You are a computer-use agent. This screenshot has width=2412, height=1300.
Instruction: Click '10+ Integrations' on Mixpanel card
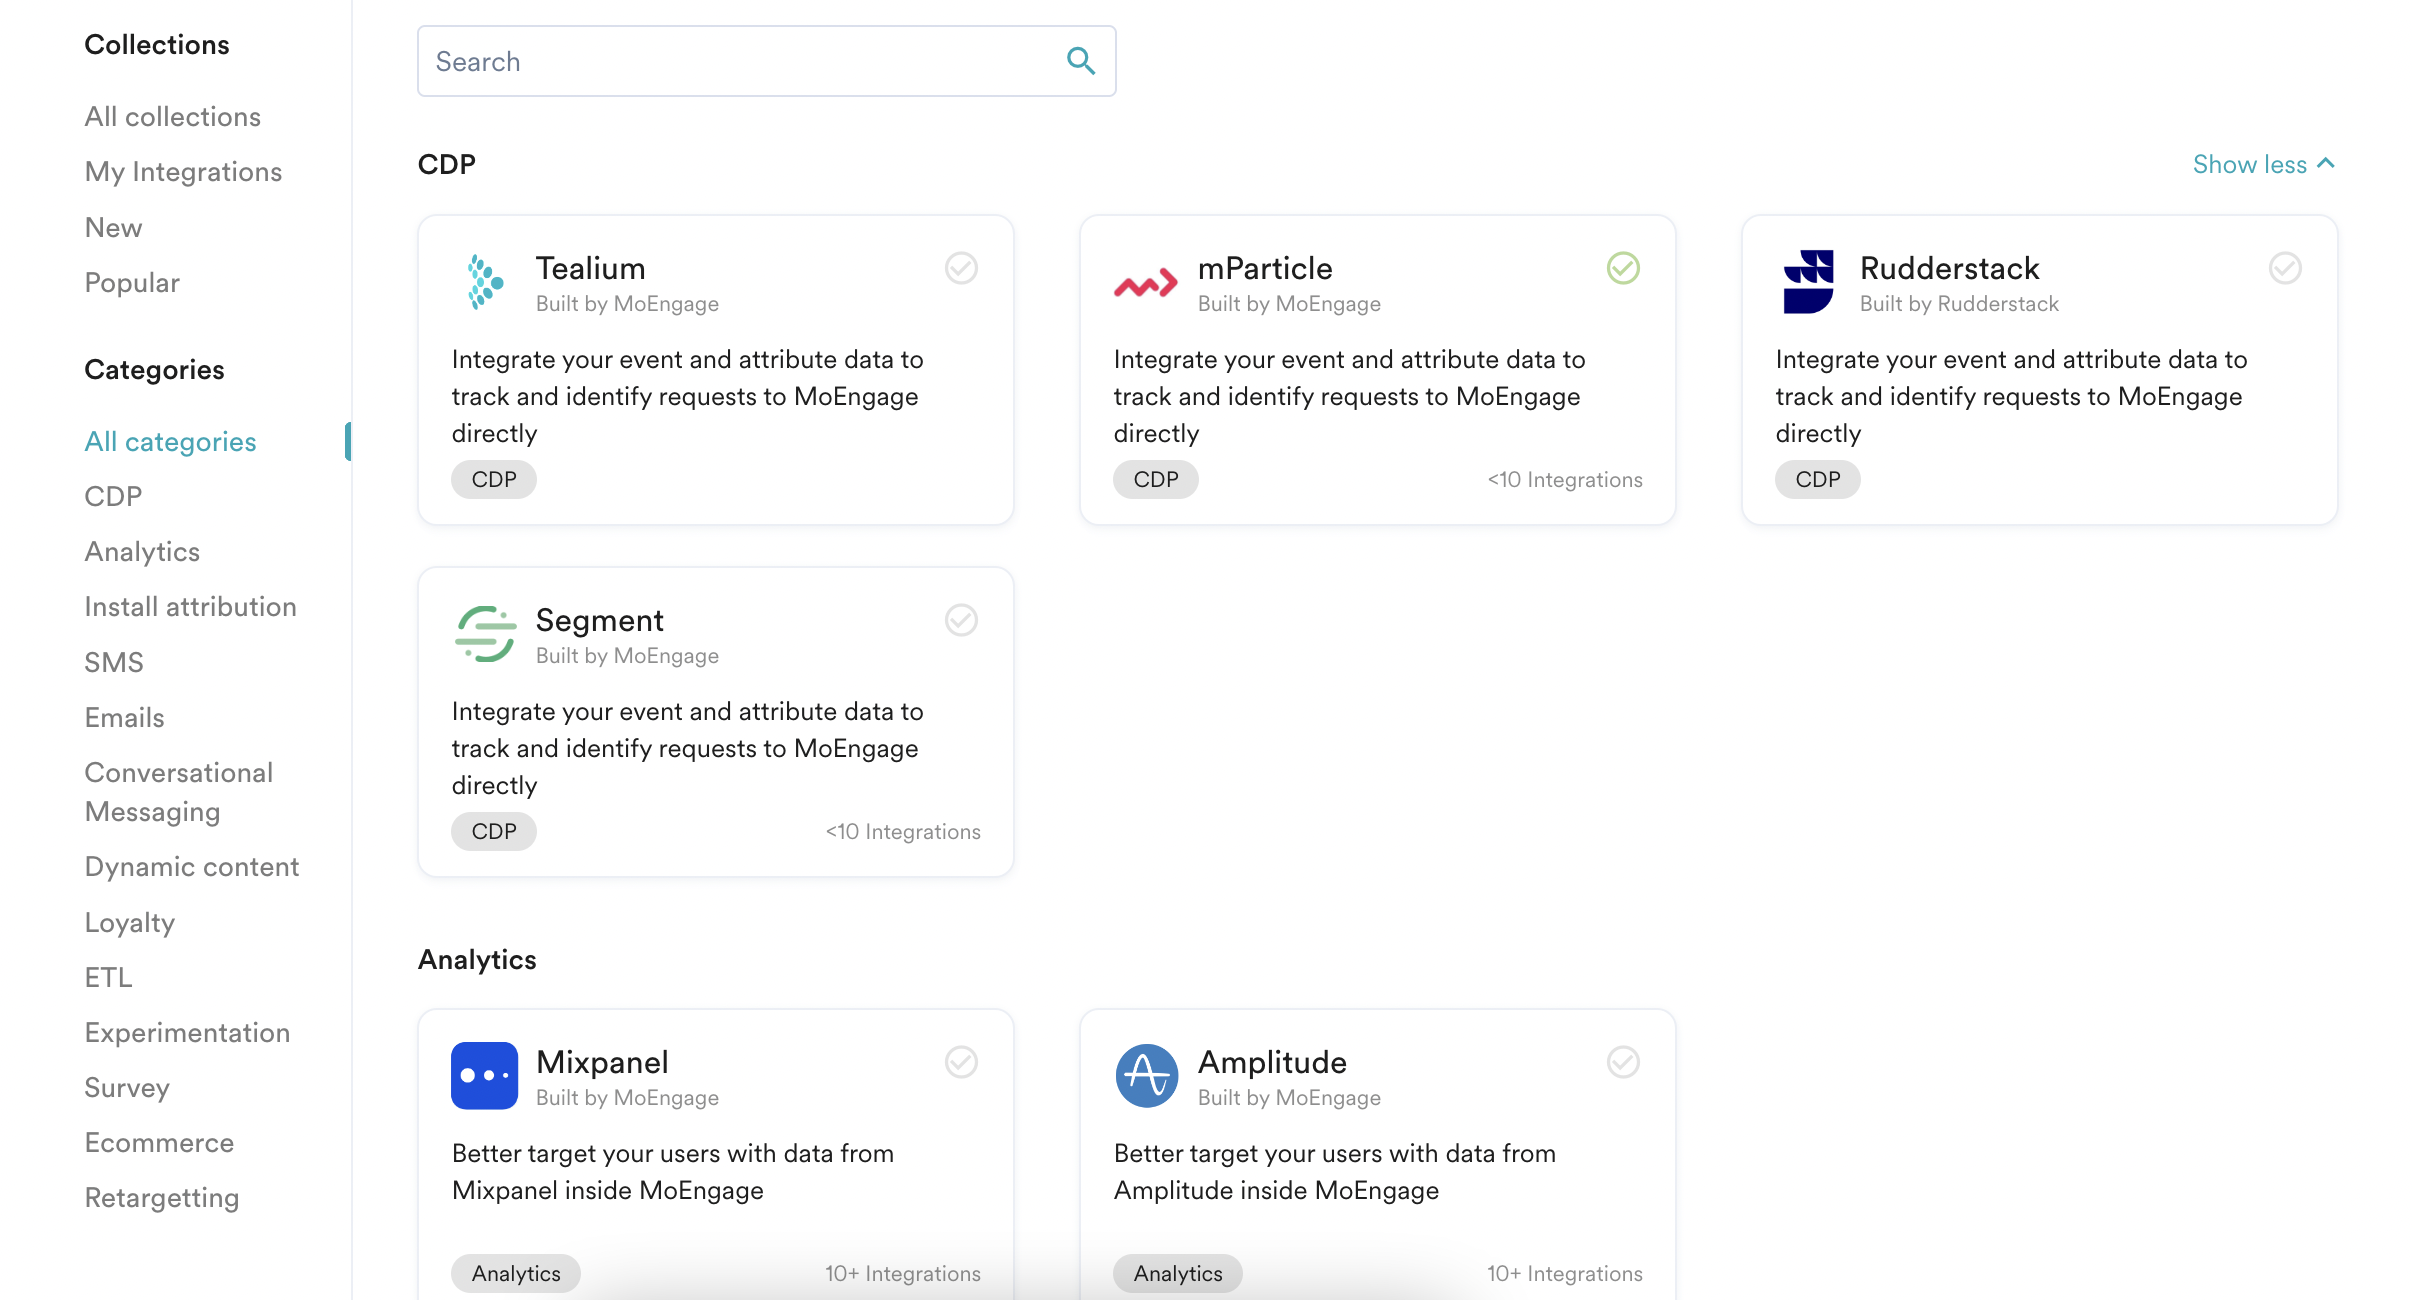point(902,1274)
